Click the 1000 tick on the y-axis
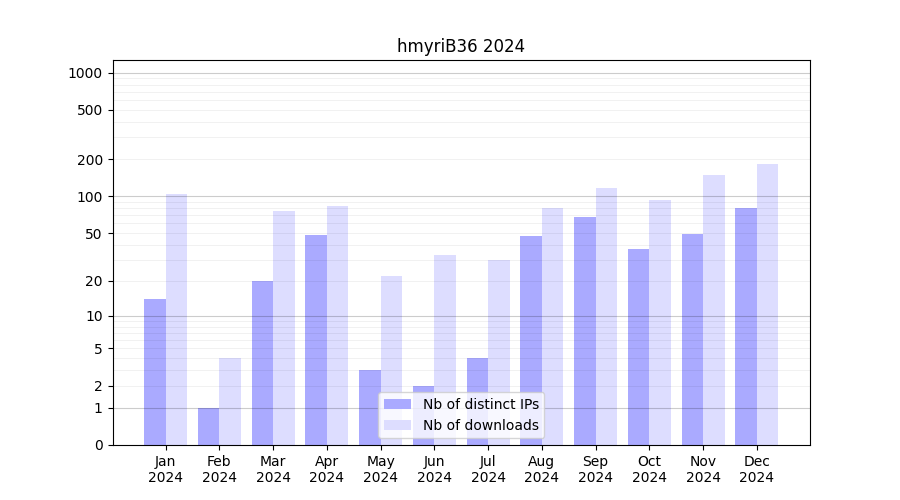 coord(85,73)
